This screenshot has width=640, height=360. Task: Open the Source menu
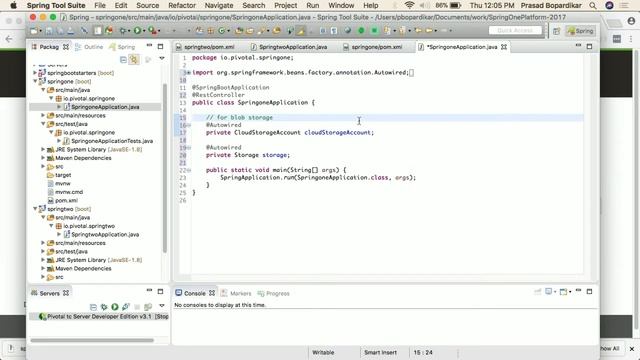click(148, 5)
